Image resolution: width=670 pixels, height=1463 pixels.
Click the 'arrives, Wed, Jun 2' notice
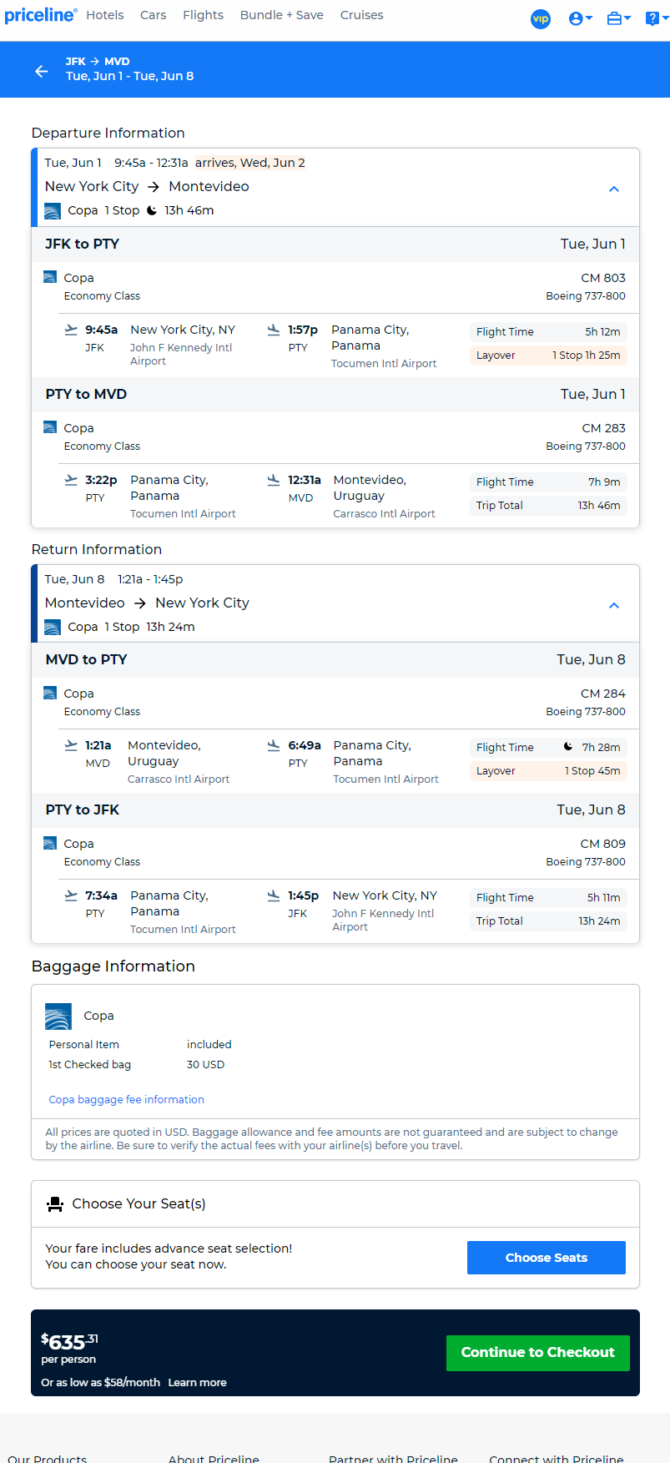click(x=250, y=163)
